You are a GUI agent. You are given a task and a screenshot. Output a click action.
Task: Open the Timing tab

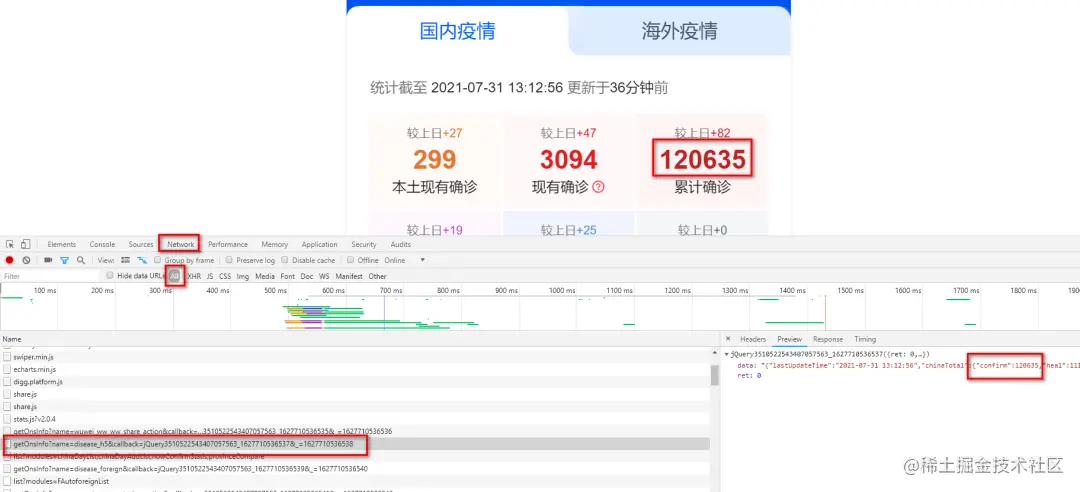pyautogui.click(x=865, y=340)
